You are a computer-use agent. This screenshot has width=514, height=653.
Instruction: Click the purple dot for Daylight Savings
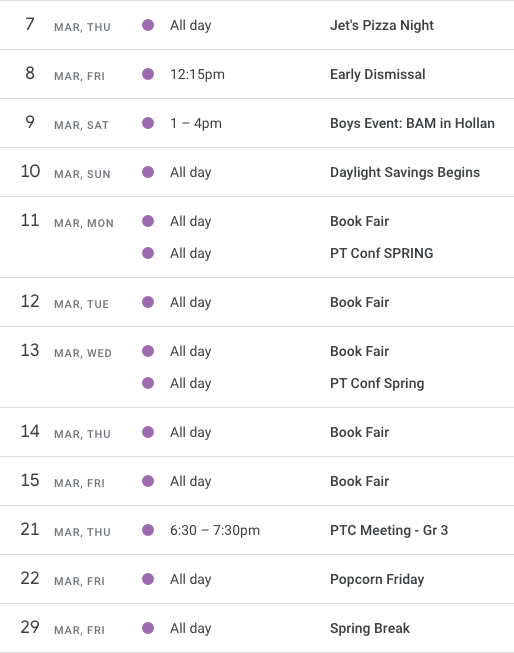coord(148,172)
